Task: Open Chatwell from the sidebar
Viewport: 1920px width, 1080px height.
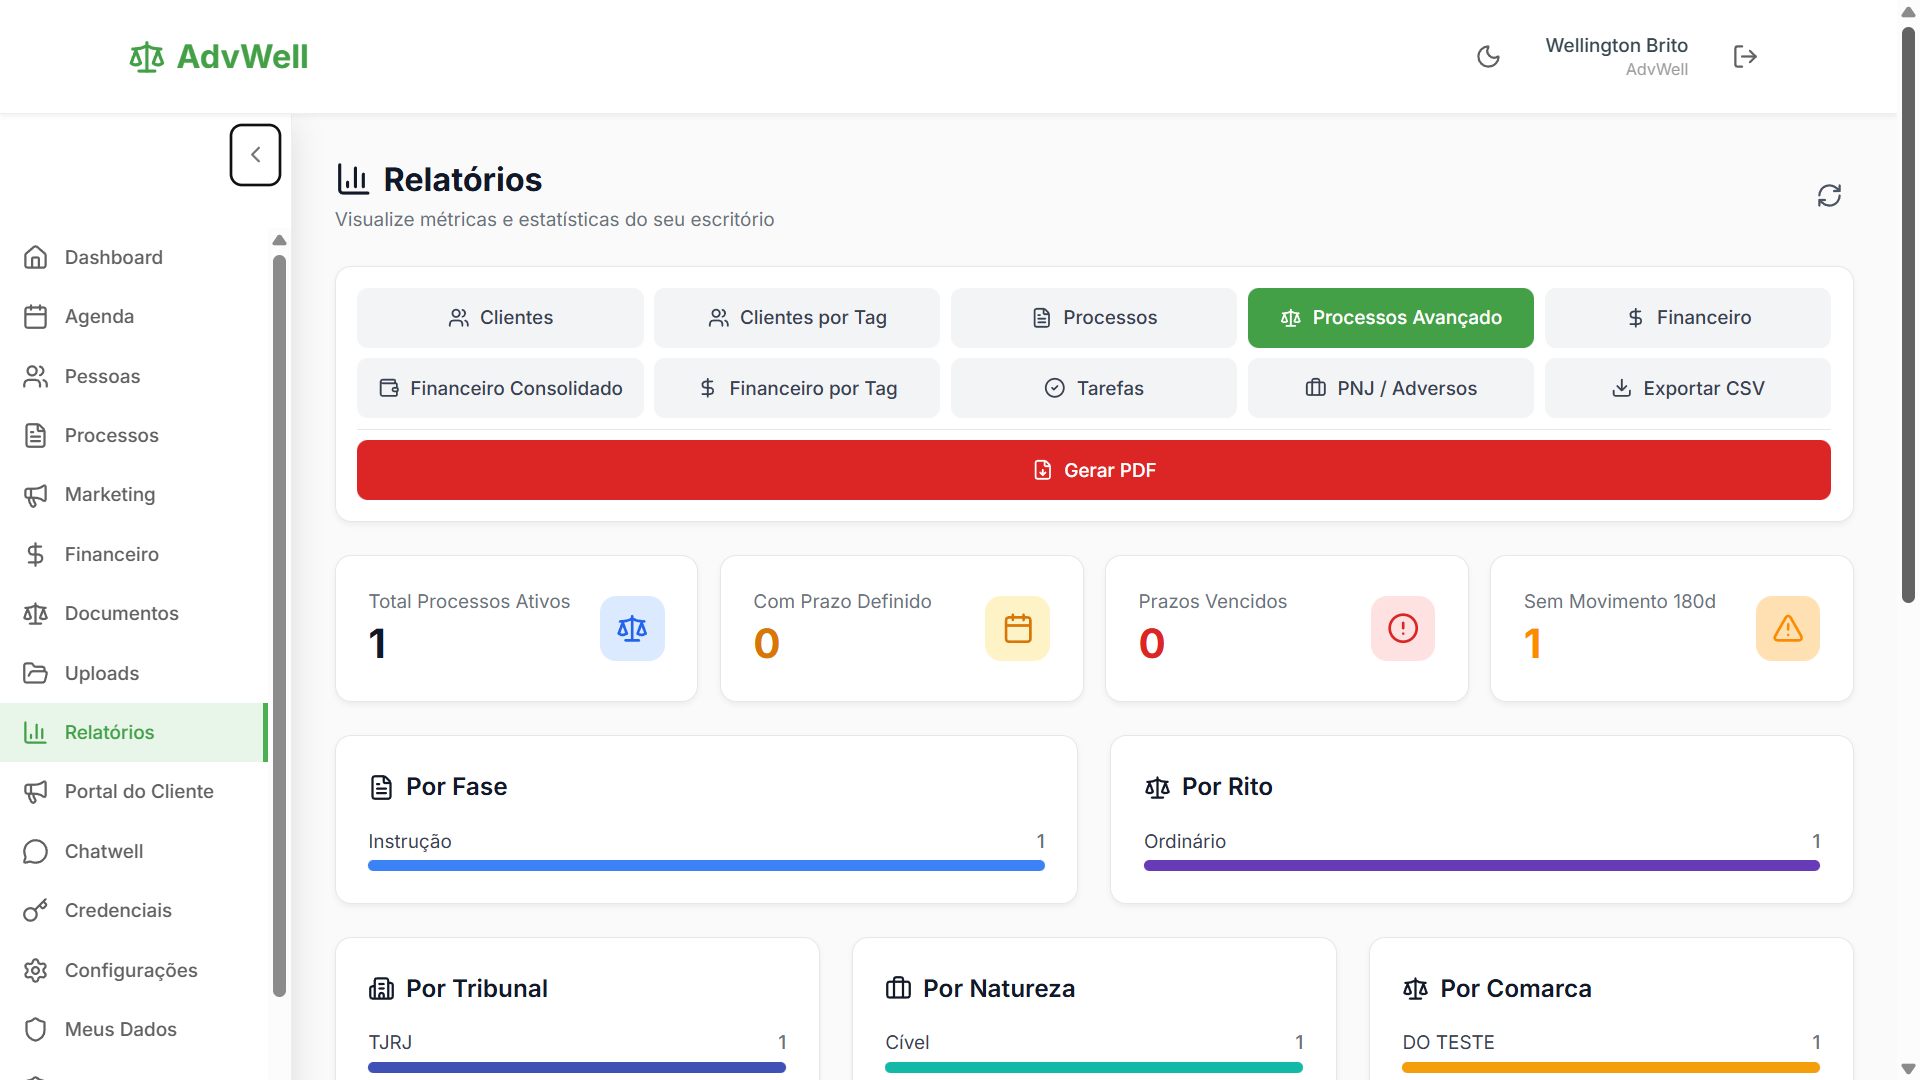Action: (x=104, y=851)
